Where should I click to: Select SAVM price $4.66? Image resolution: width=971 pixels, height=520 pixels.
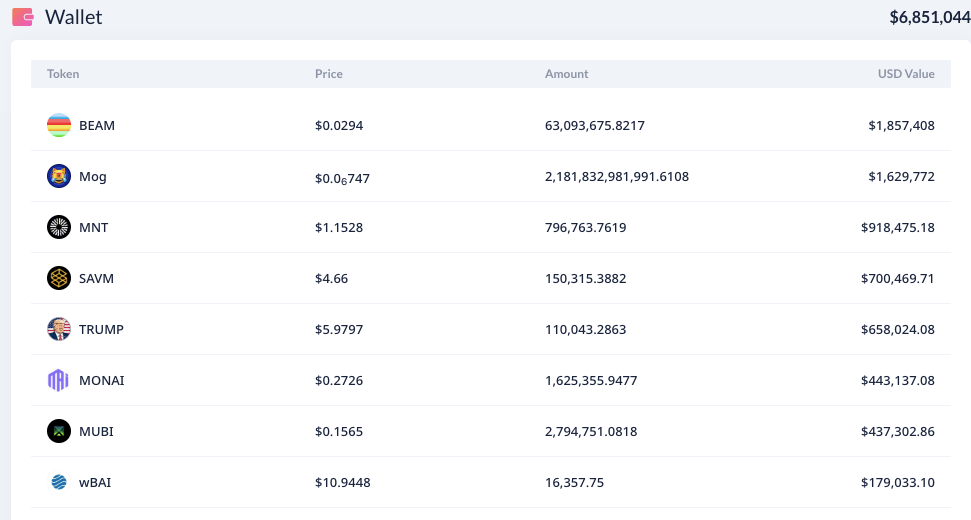pyautogui.click(x=331, y=279)
